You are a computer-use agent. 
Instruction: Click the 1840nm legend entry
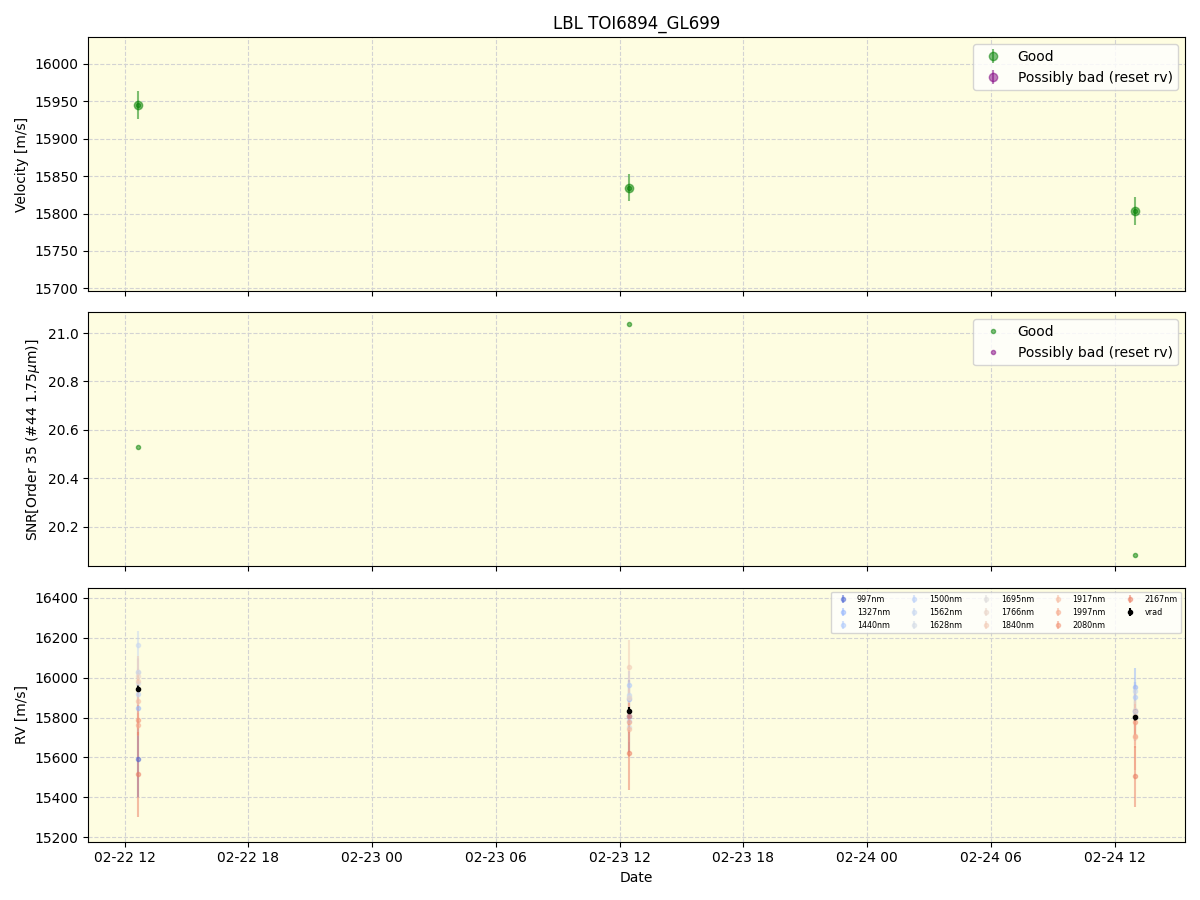coord(1018,625)
